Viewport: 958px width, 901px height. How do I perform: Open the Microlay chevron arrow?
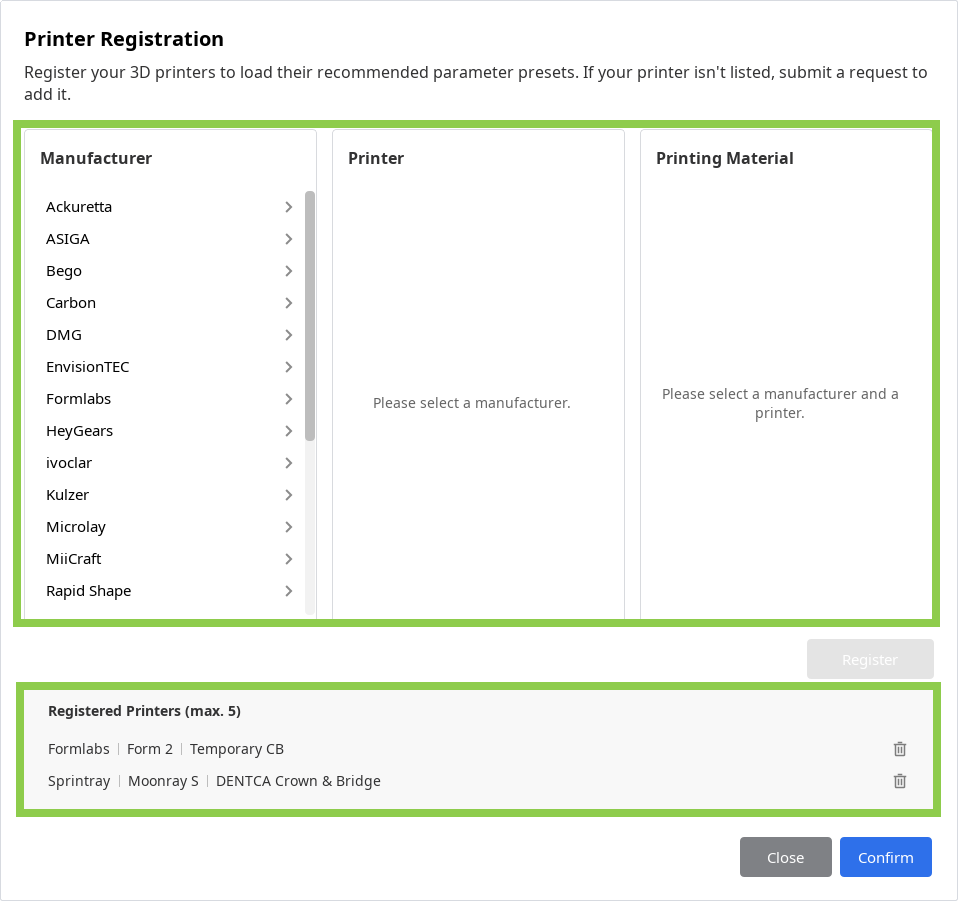288,527
